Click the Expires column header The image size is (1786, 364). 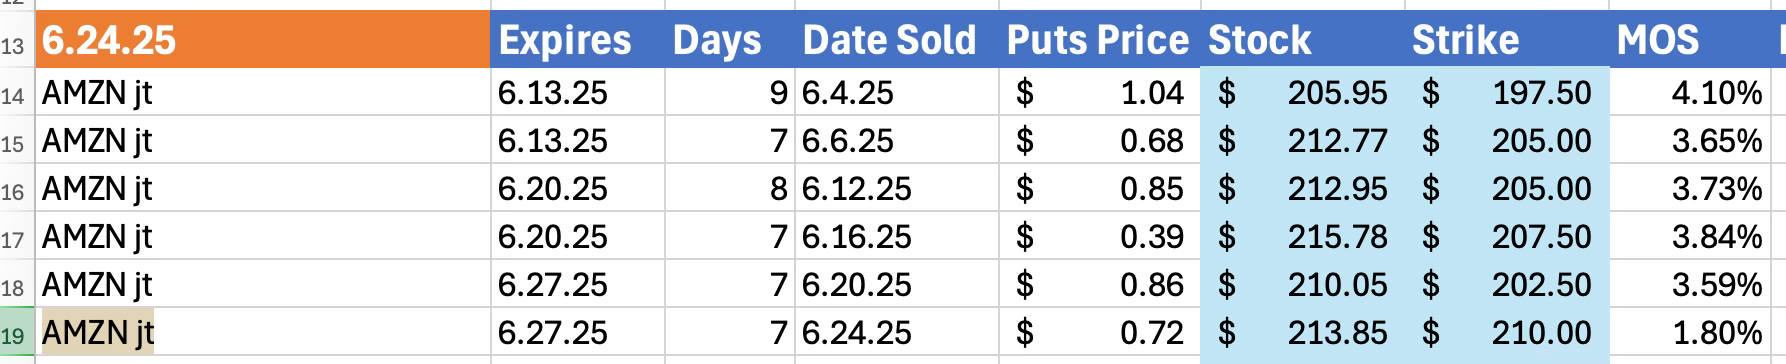[x=578, y=40]
